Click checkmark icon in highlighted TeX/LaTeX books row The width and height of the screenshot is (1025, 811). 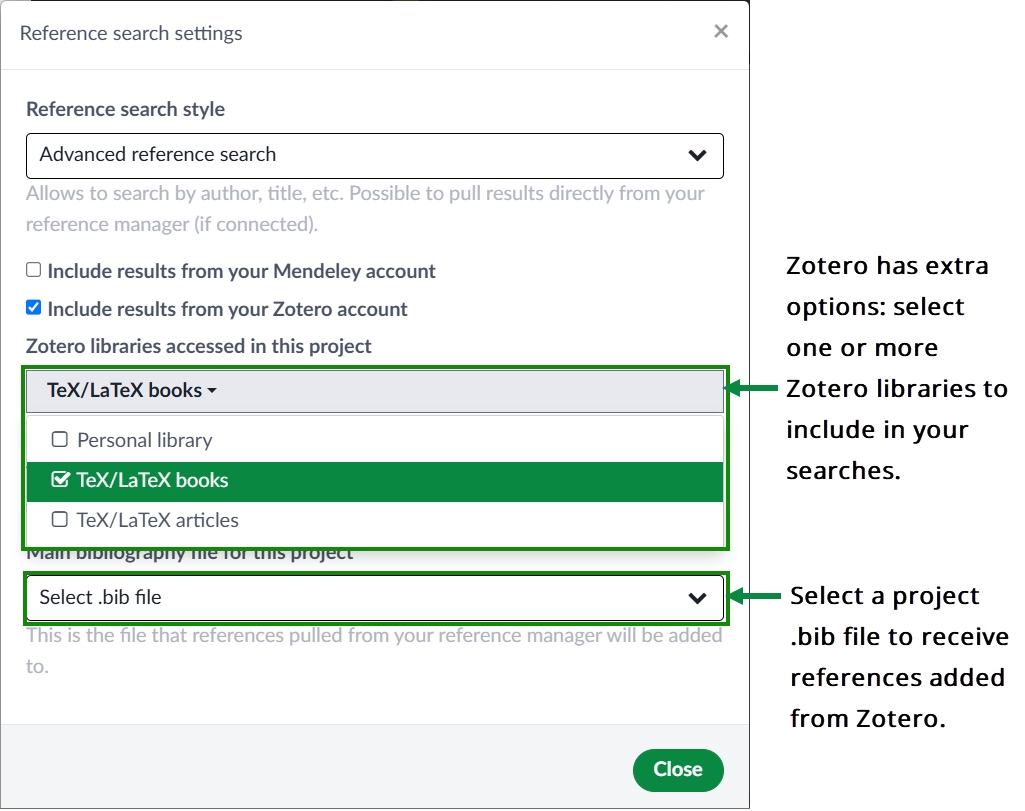click(60, 480)
